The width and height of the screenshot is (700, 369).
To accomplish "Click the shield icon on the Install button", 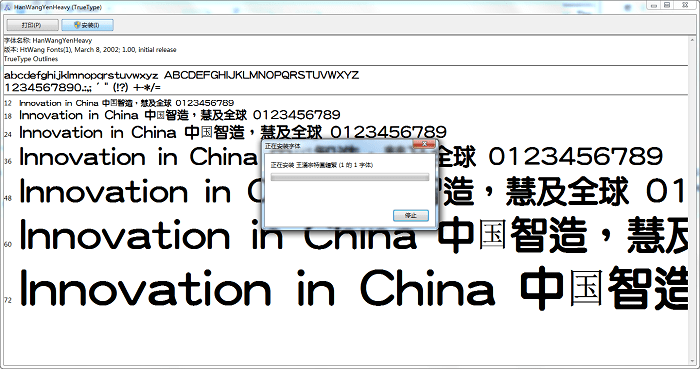I will pos(77,25).
